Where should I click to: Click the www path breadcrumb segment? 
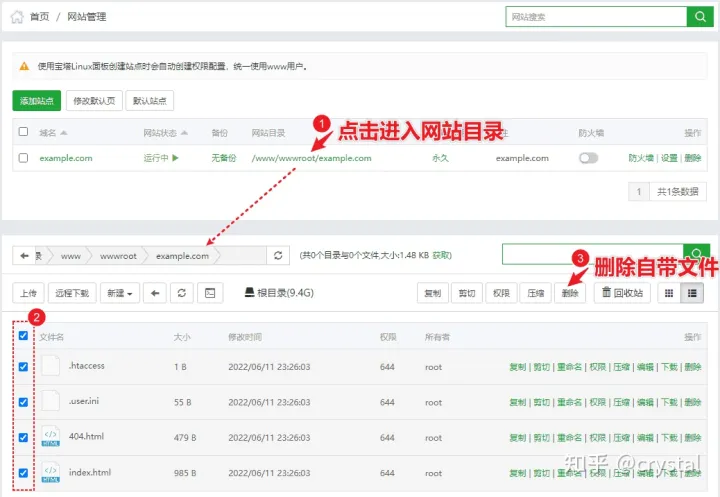click(x=71, y=256)
